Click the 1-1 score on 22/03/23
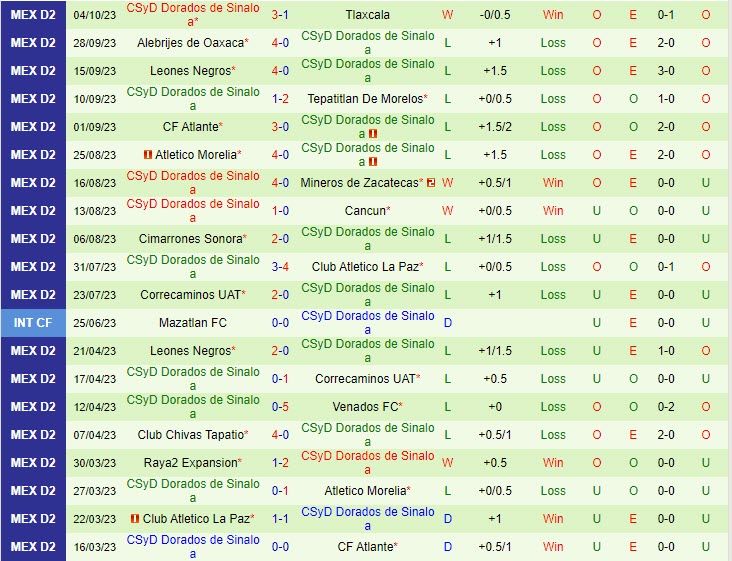 point(280,519)
